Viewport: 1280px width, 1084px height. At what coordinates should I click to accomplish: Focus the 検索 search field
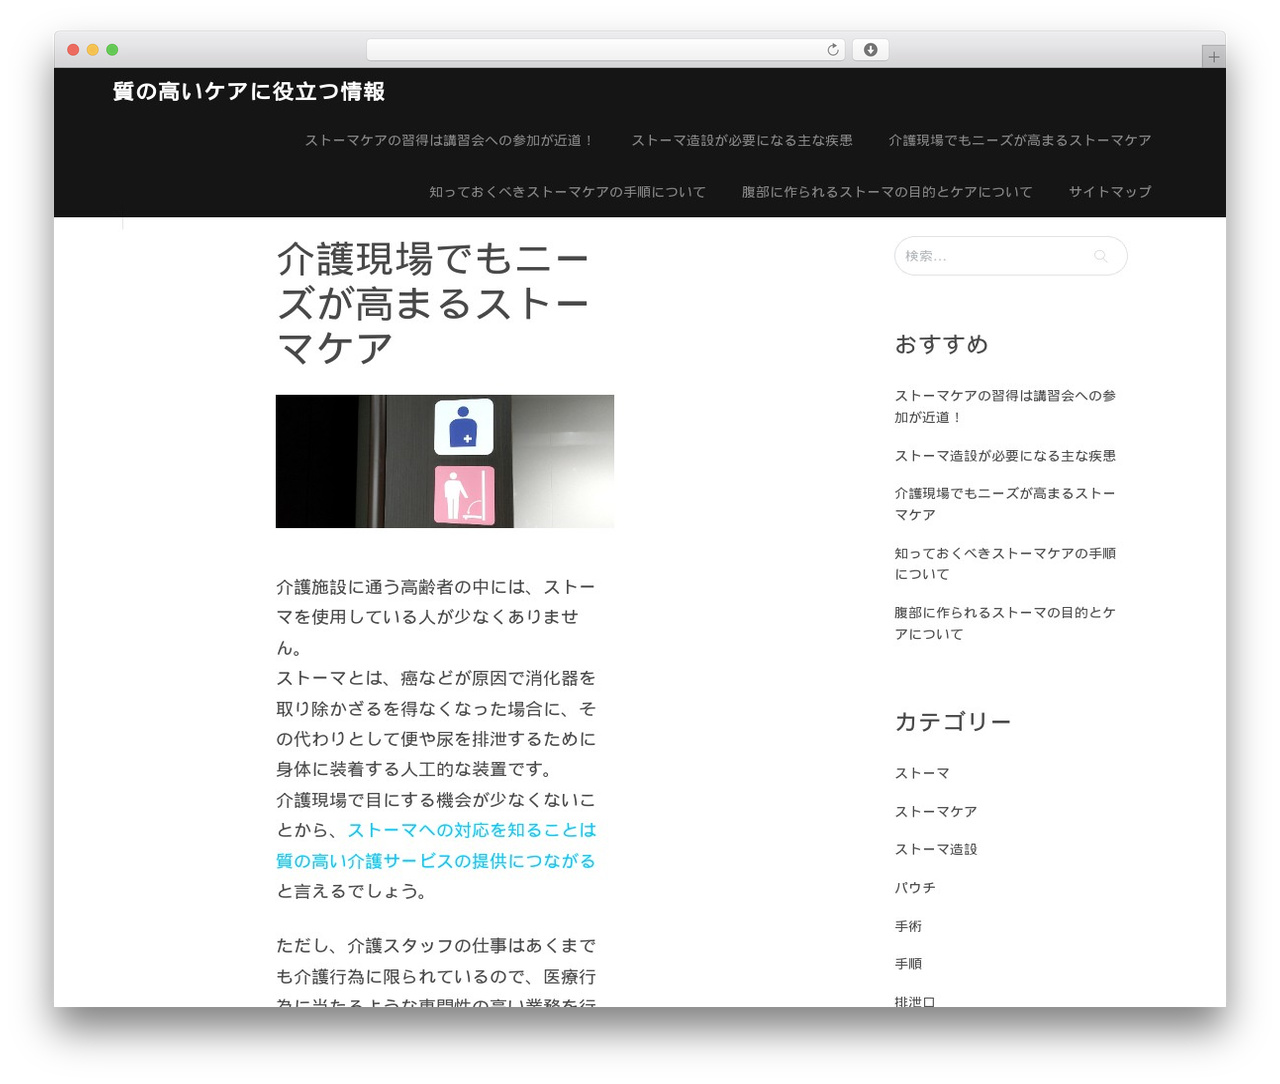(x=1010, y=256)
